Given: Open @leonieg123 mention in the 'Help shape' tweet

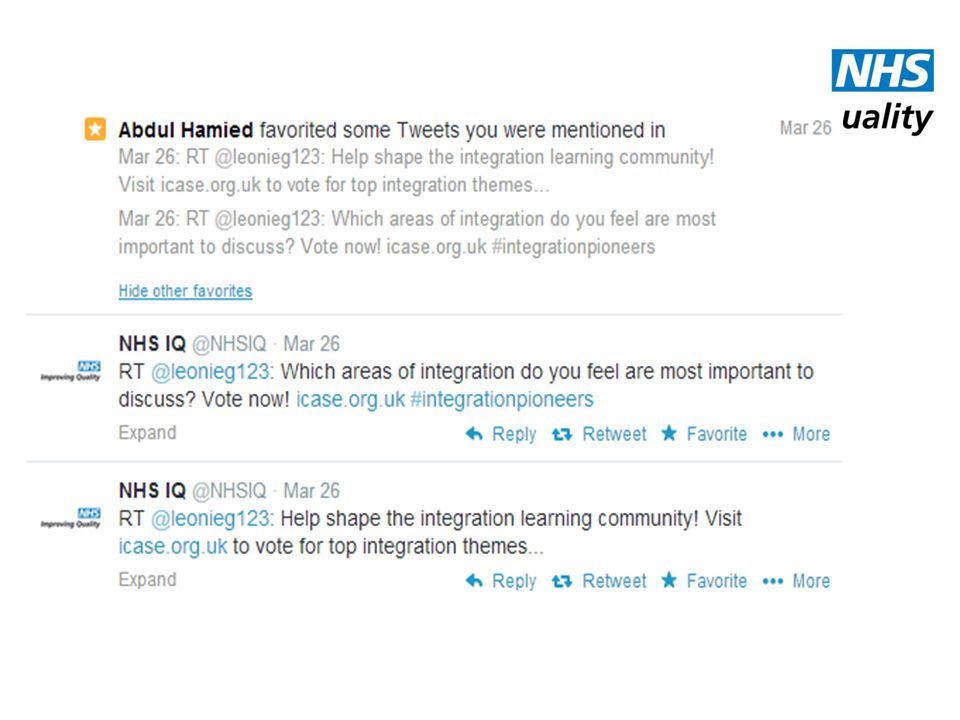Looking at the screenshot, I should [211, 519].
